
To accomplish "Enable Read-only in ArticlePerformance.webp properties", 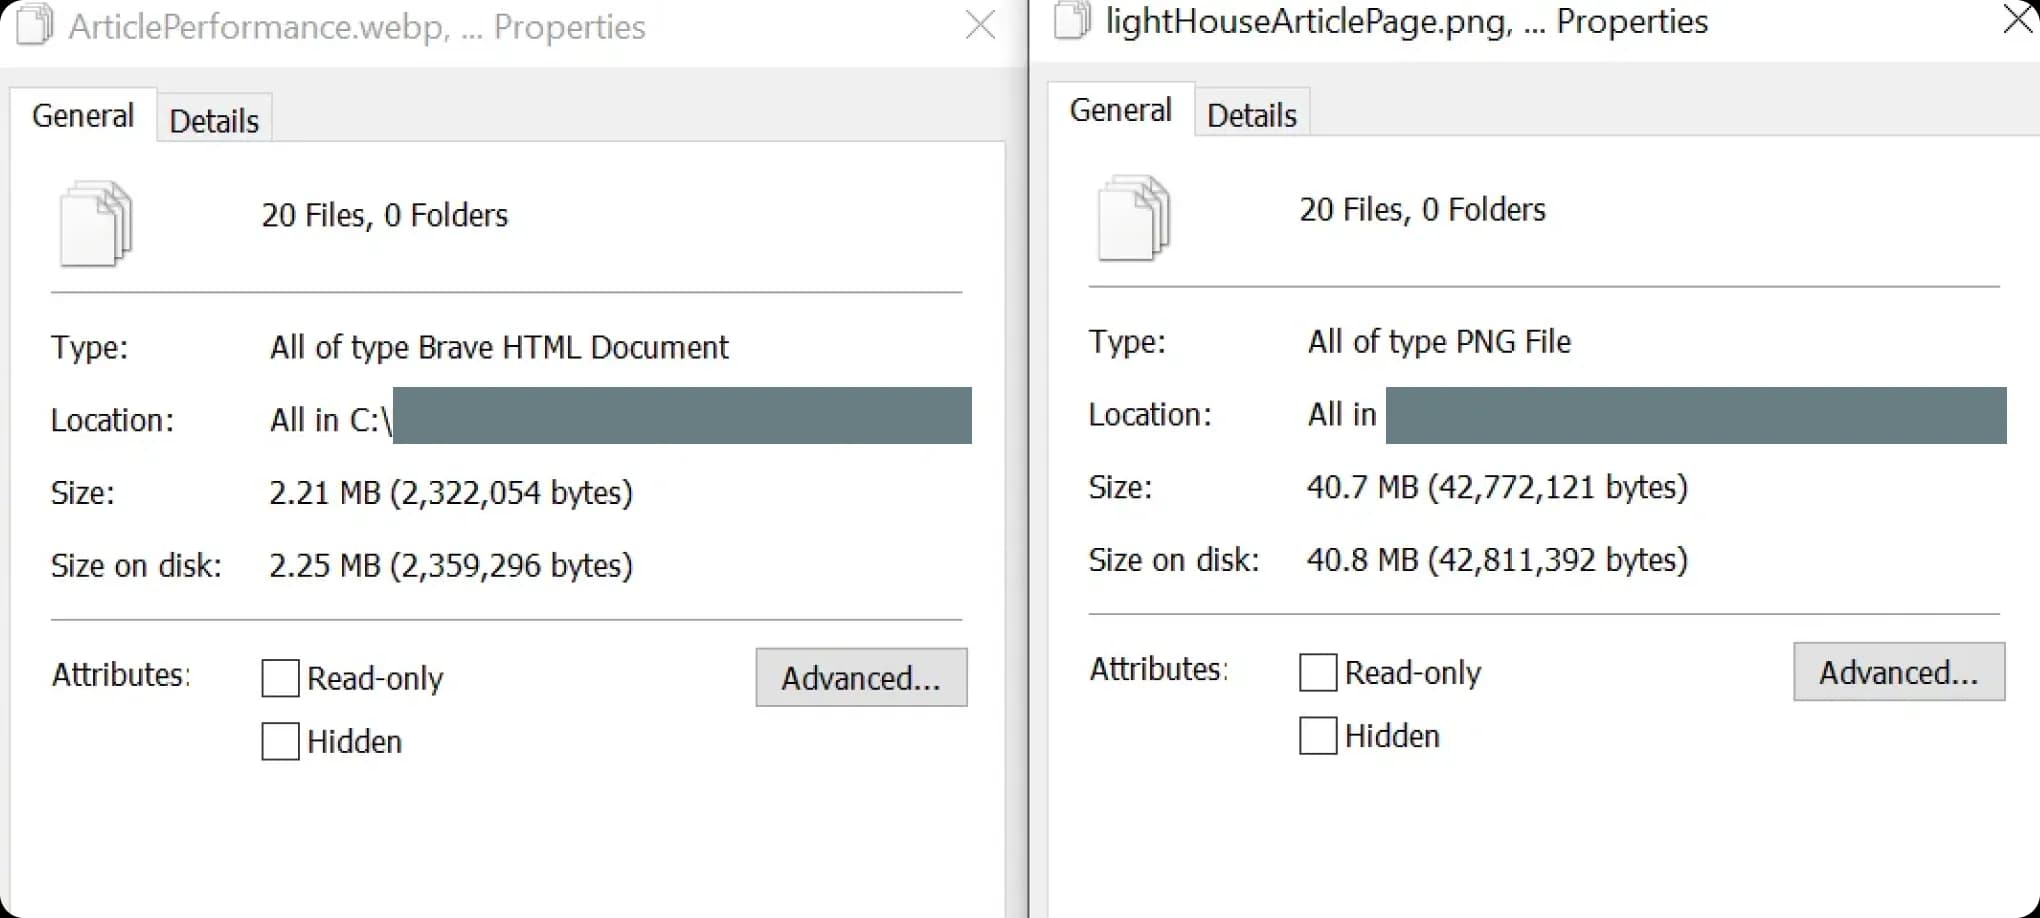I will point(280,678).
